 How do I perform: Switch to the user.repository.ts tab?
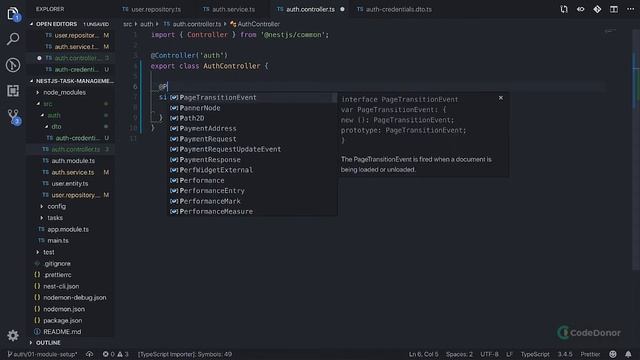pos(155,9)
